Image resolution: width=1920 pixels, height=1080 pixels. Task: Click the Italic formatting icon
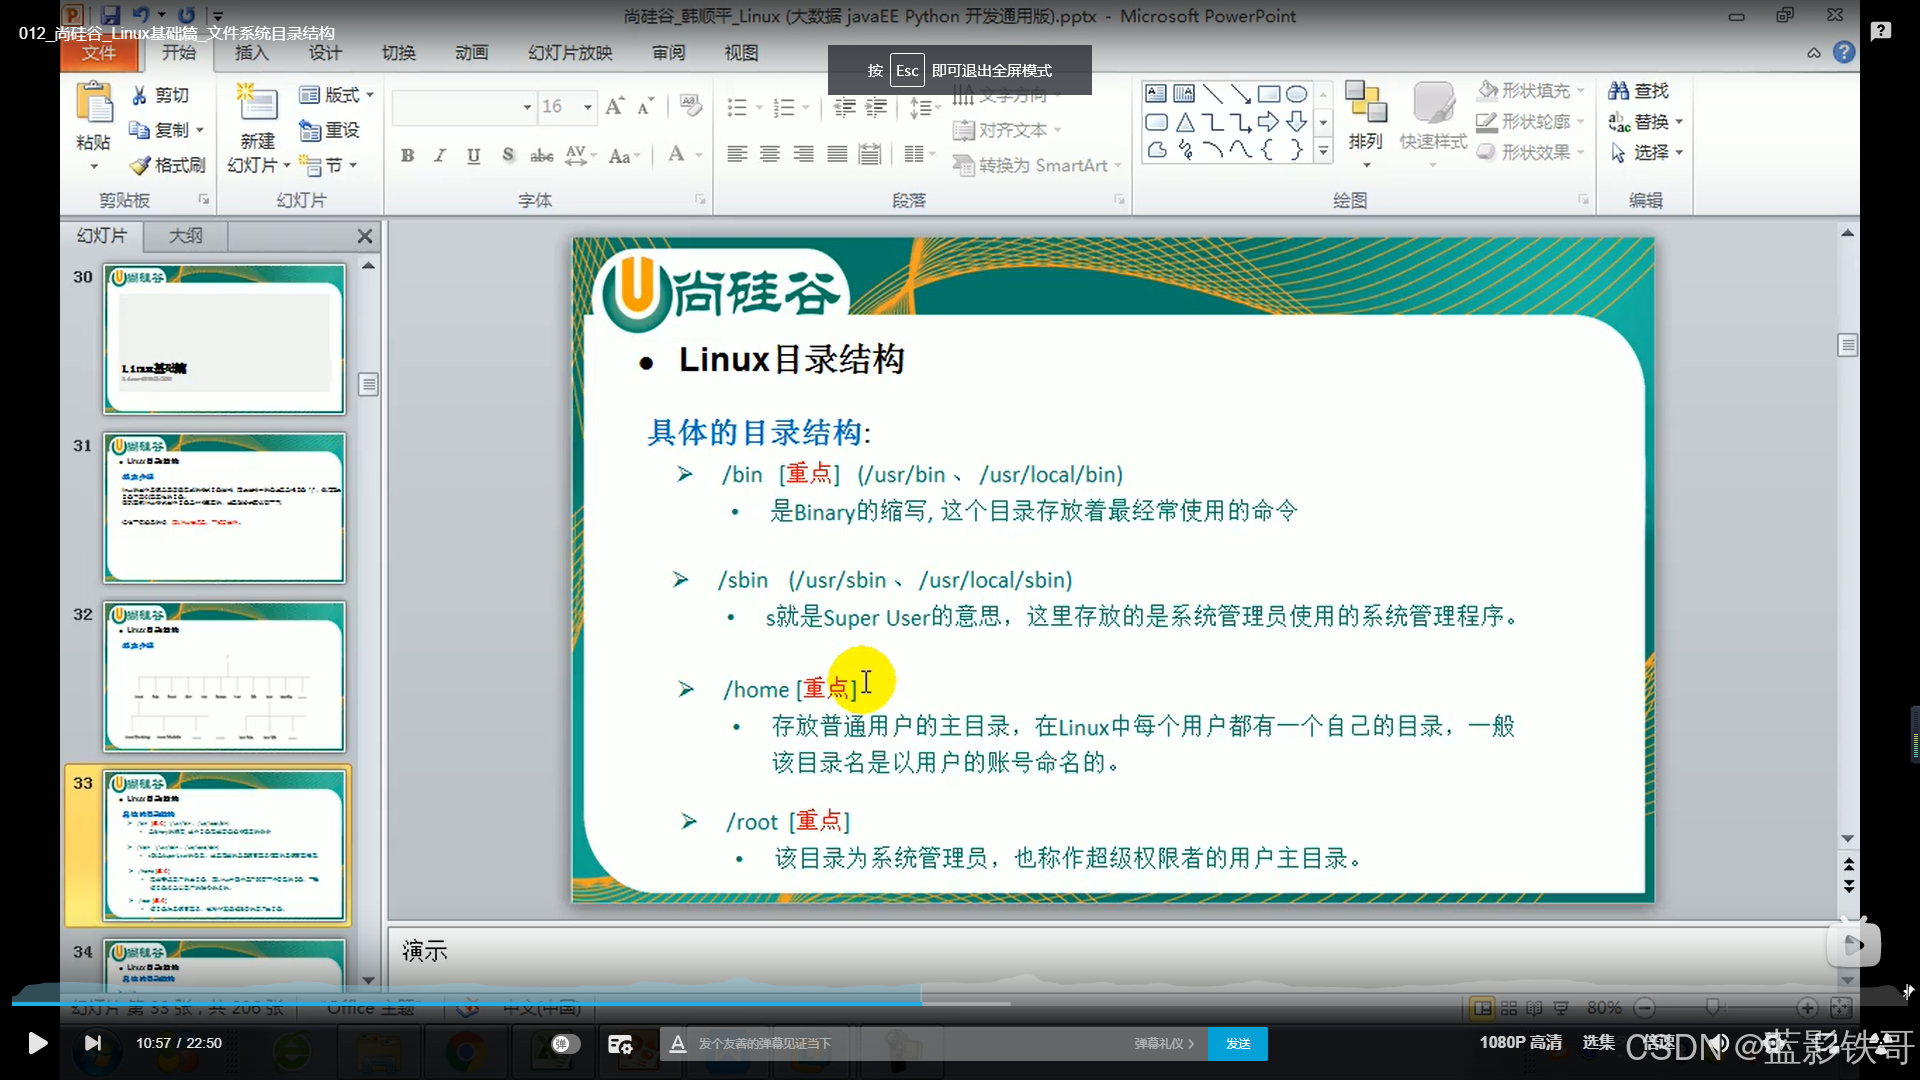(440, 155)
